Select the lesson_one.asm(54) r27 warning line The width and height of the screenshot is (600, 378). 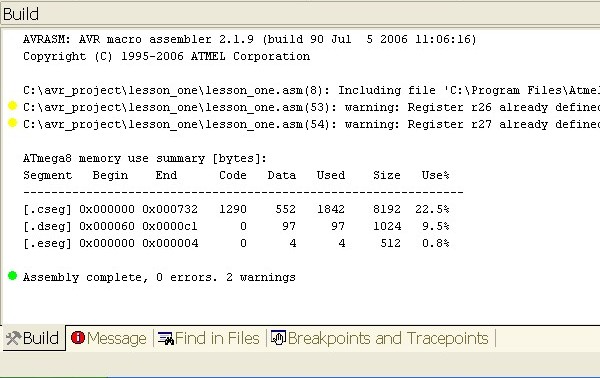(311, 124)
